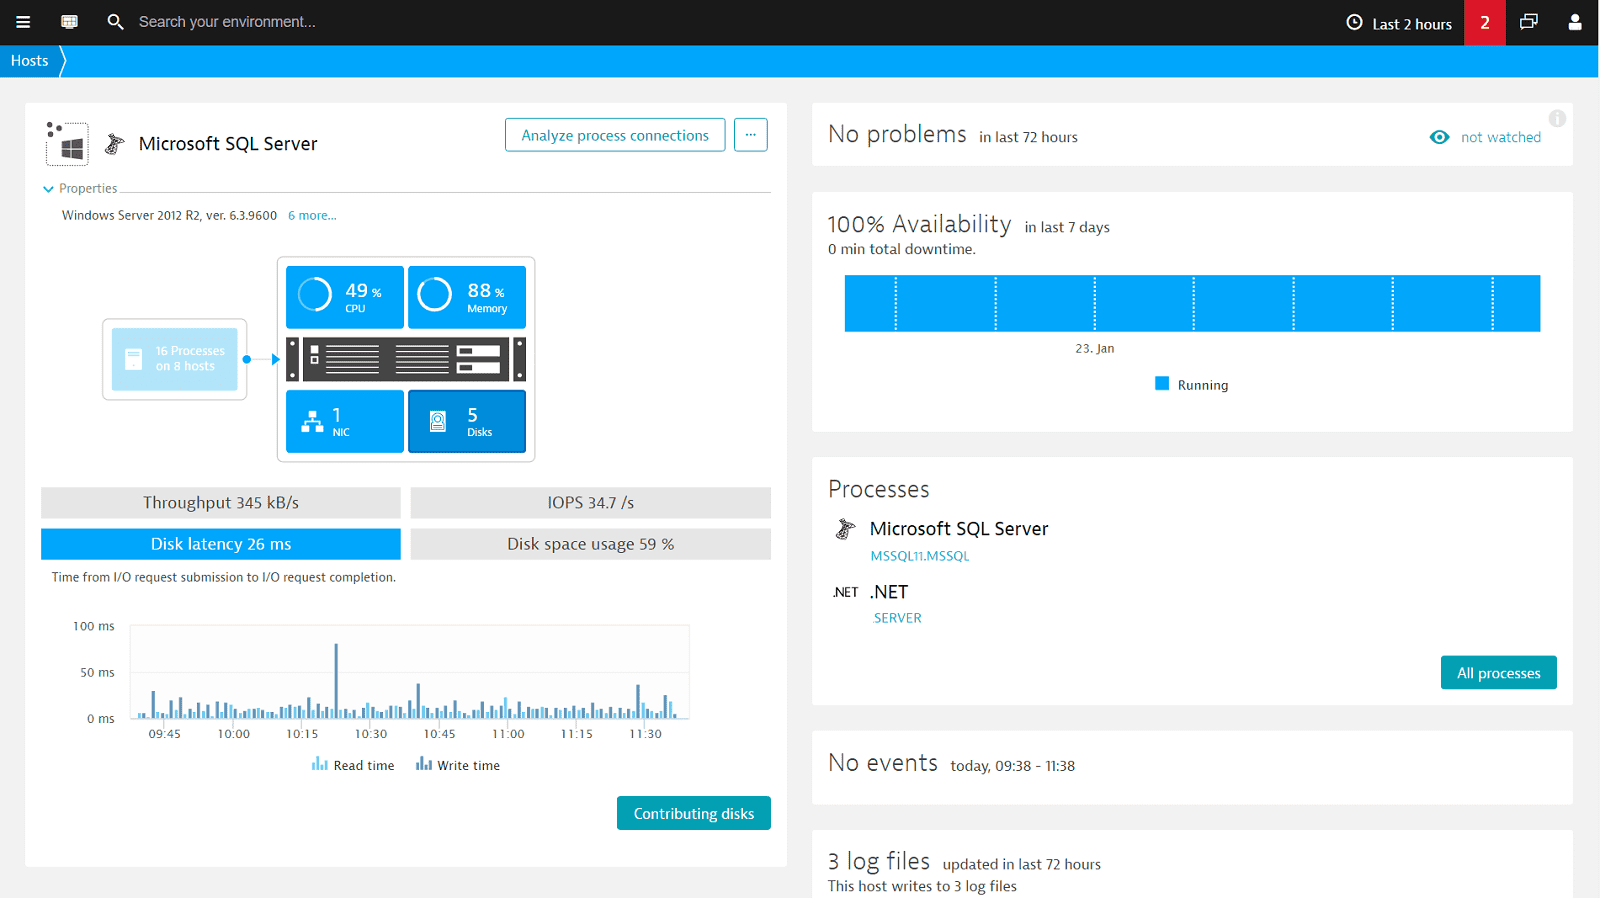
Task: Click the clock icon in the top bar
Action: pos(1354,22)
